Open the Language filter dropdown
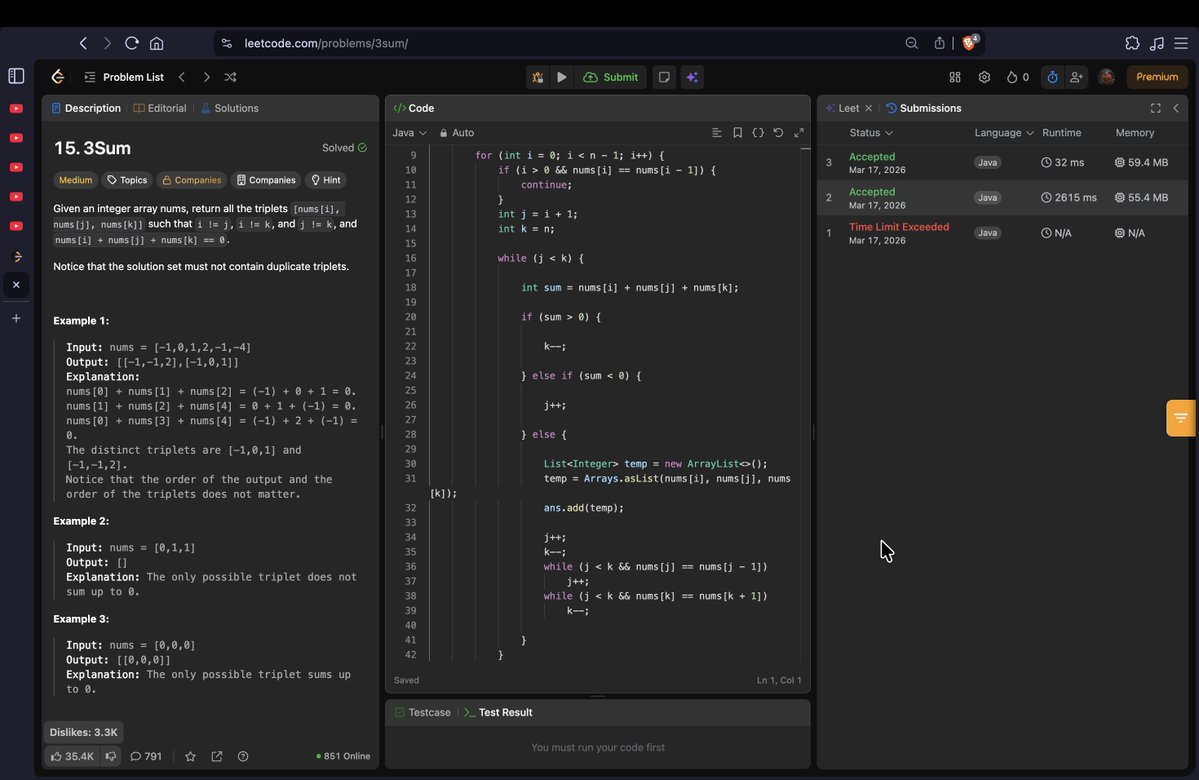 (1004, 133)
